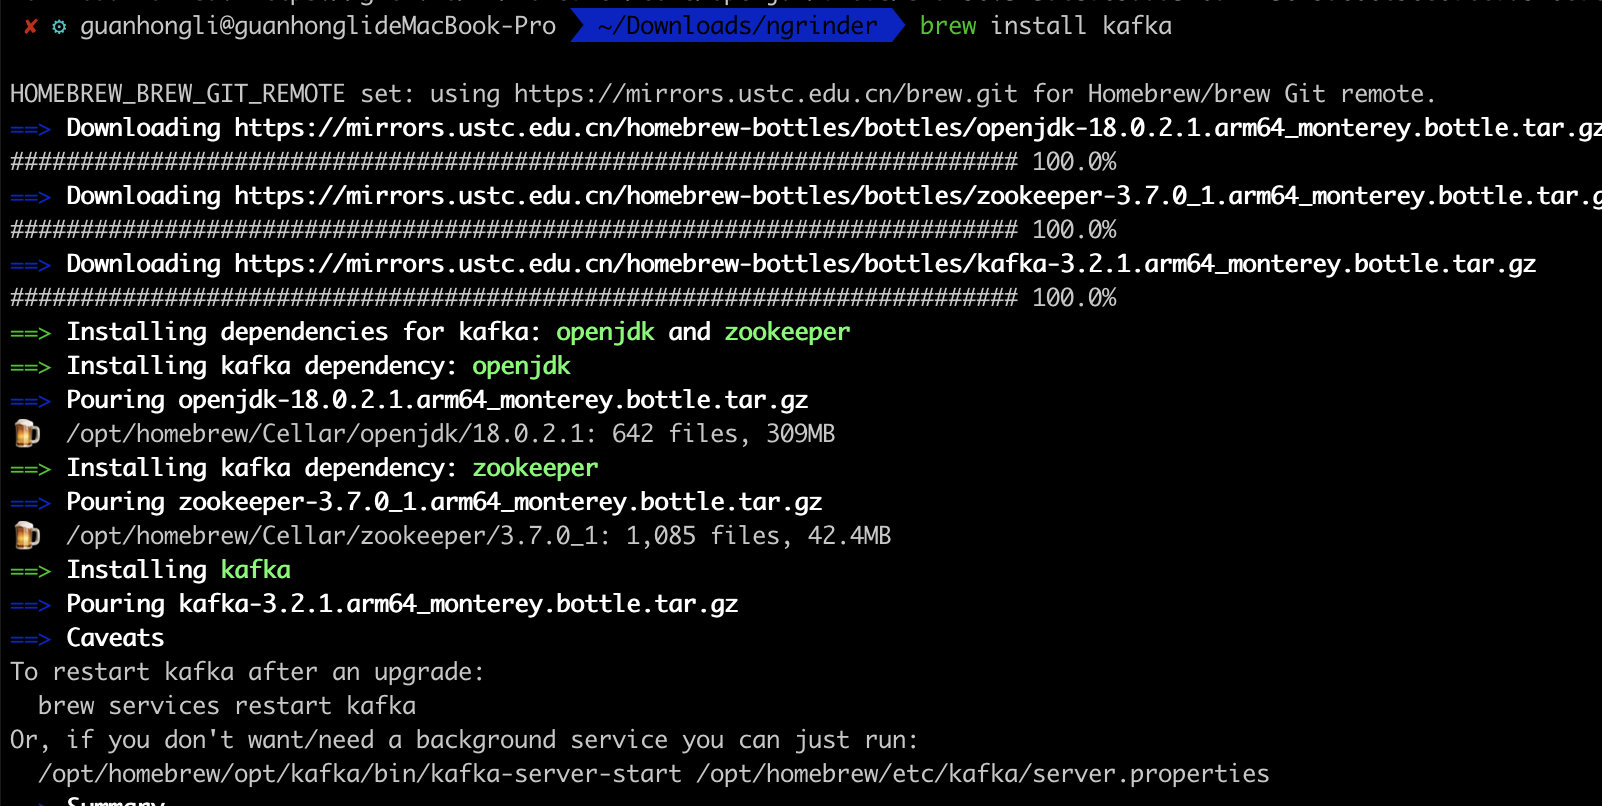Viewport: 1602px width, 806px height.
Task: Click the line starting "Or, if you don't want/need"
Action: [464, 740]
